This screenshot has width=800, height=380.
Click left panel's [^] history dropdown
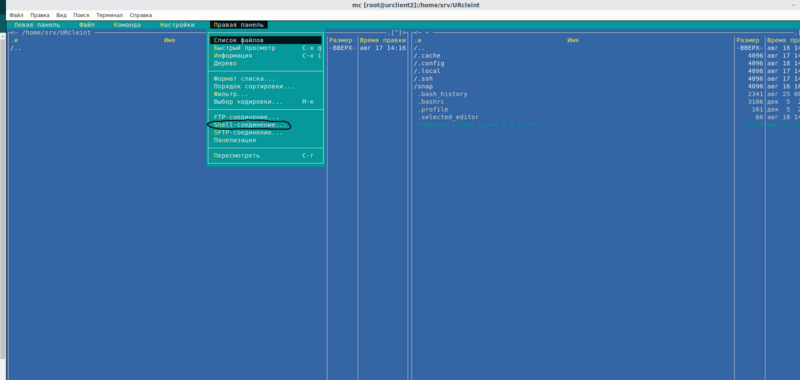point(396,33)
